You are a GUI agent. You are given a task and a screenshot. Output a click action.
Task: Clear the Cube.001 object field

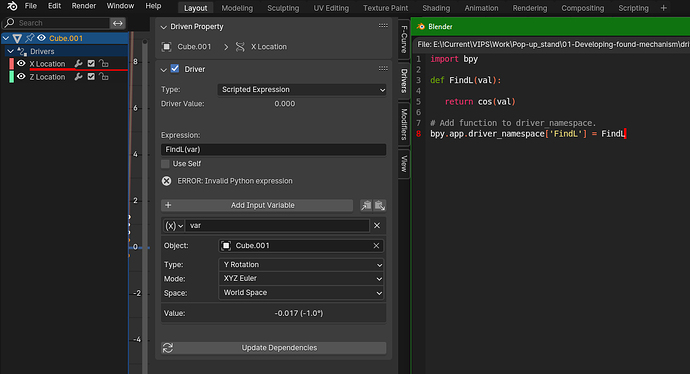coord(376,246)
